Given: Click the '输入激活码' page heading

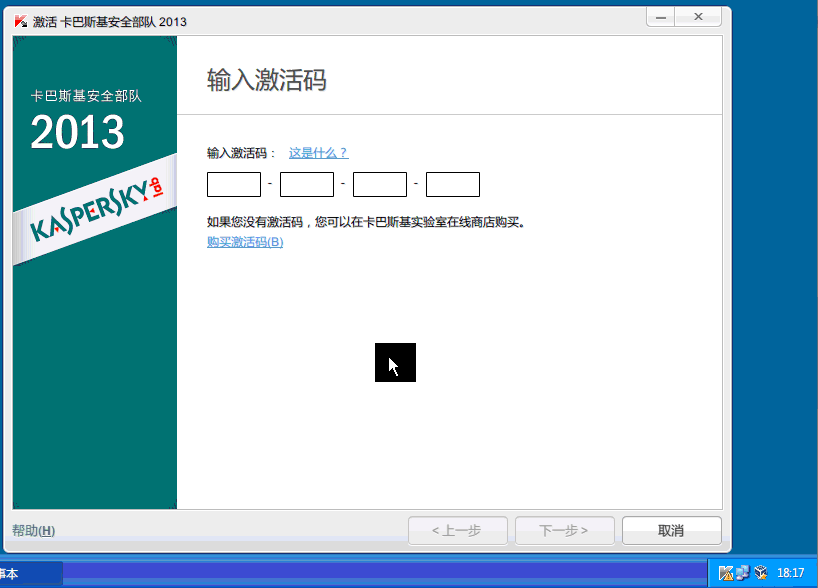Looking at the screenshot, I should click(266, 80).
